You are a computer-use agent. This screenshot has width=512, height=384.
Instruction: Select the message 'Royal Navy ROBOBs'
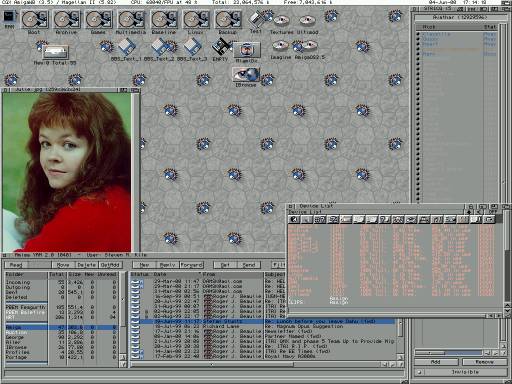coord(263,356)
